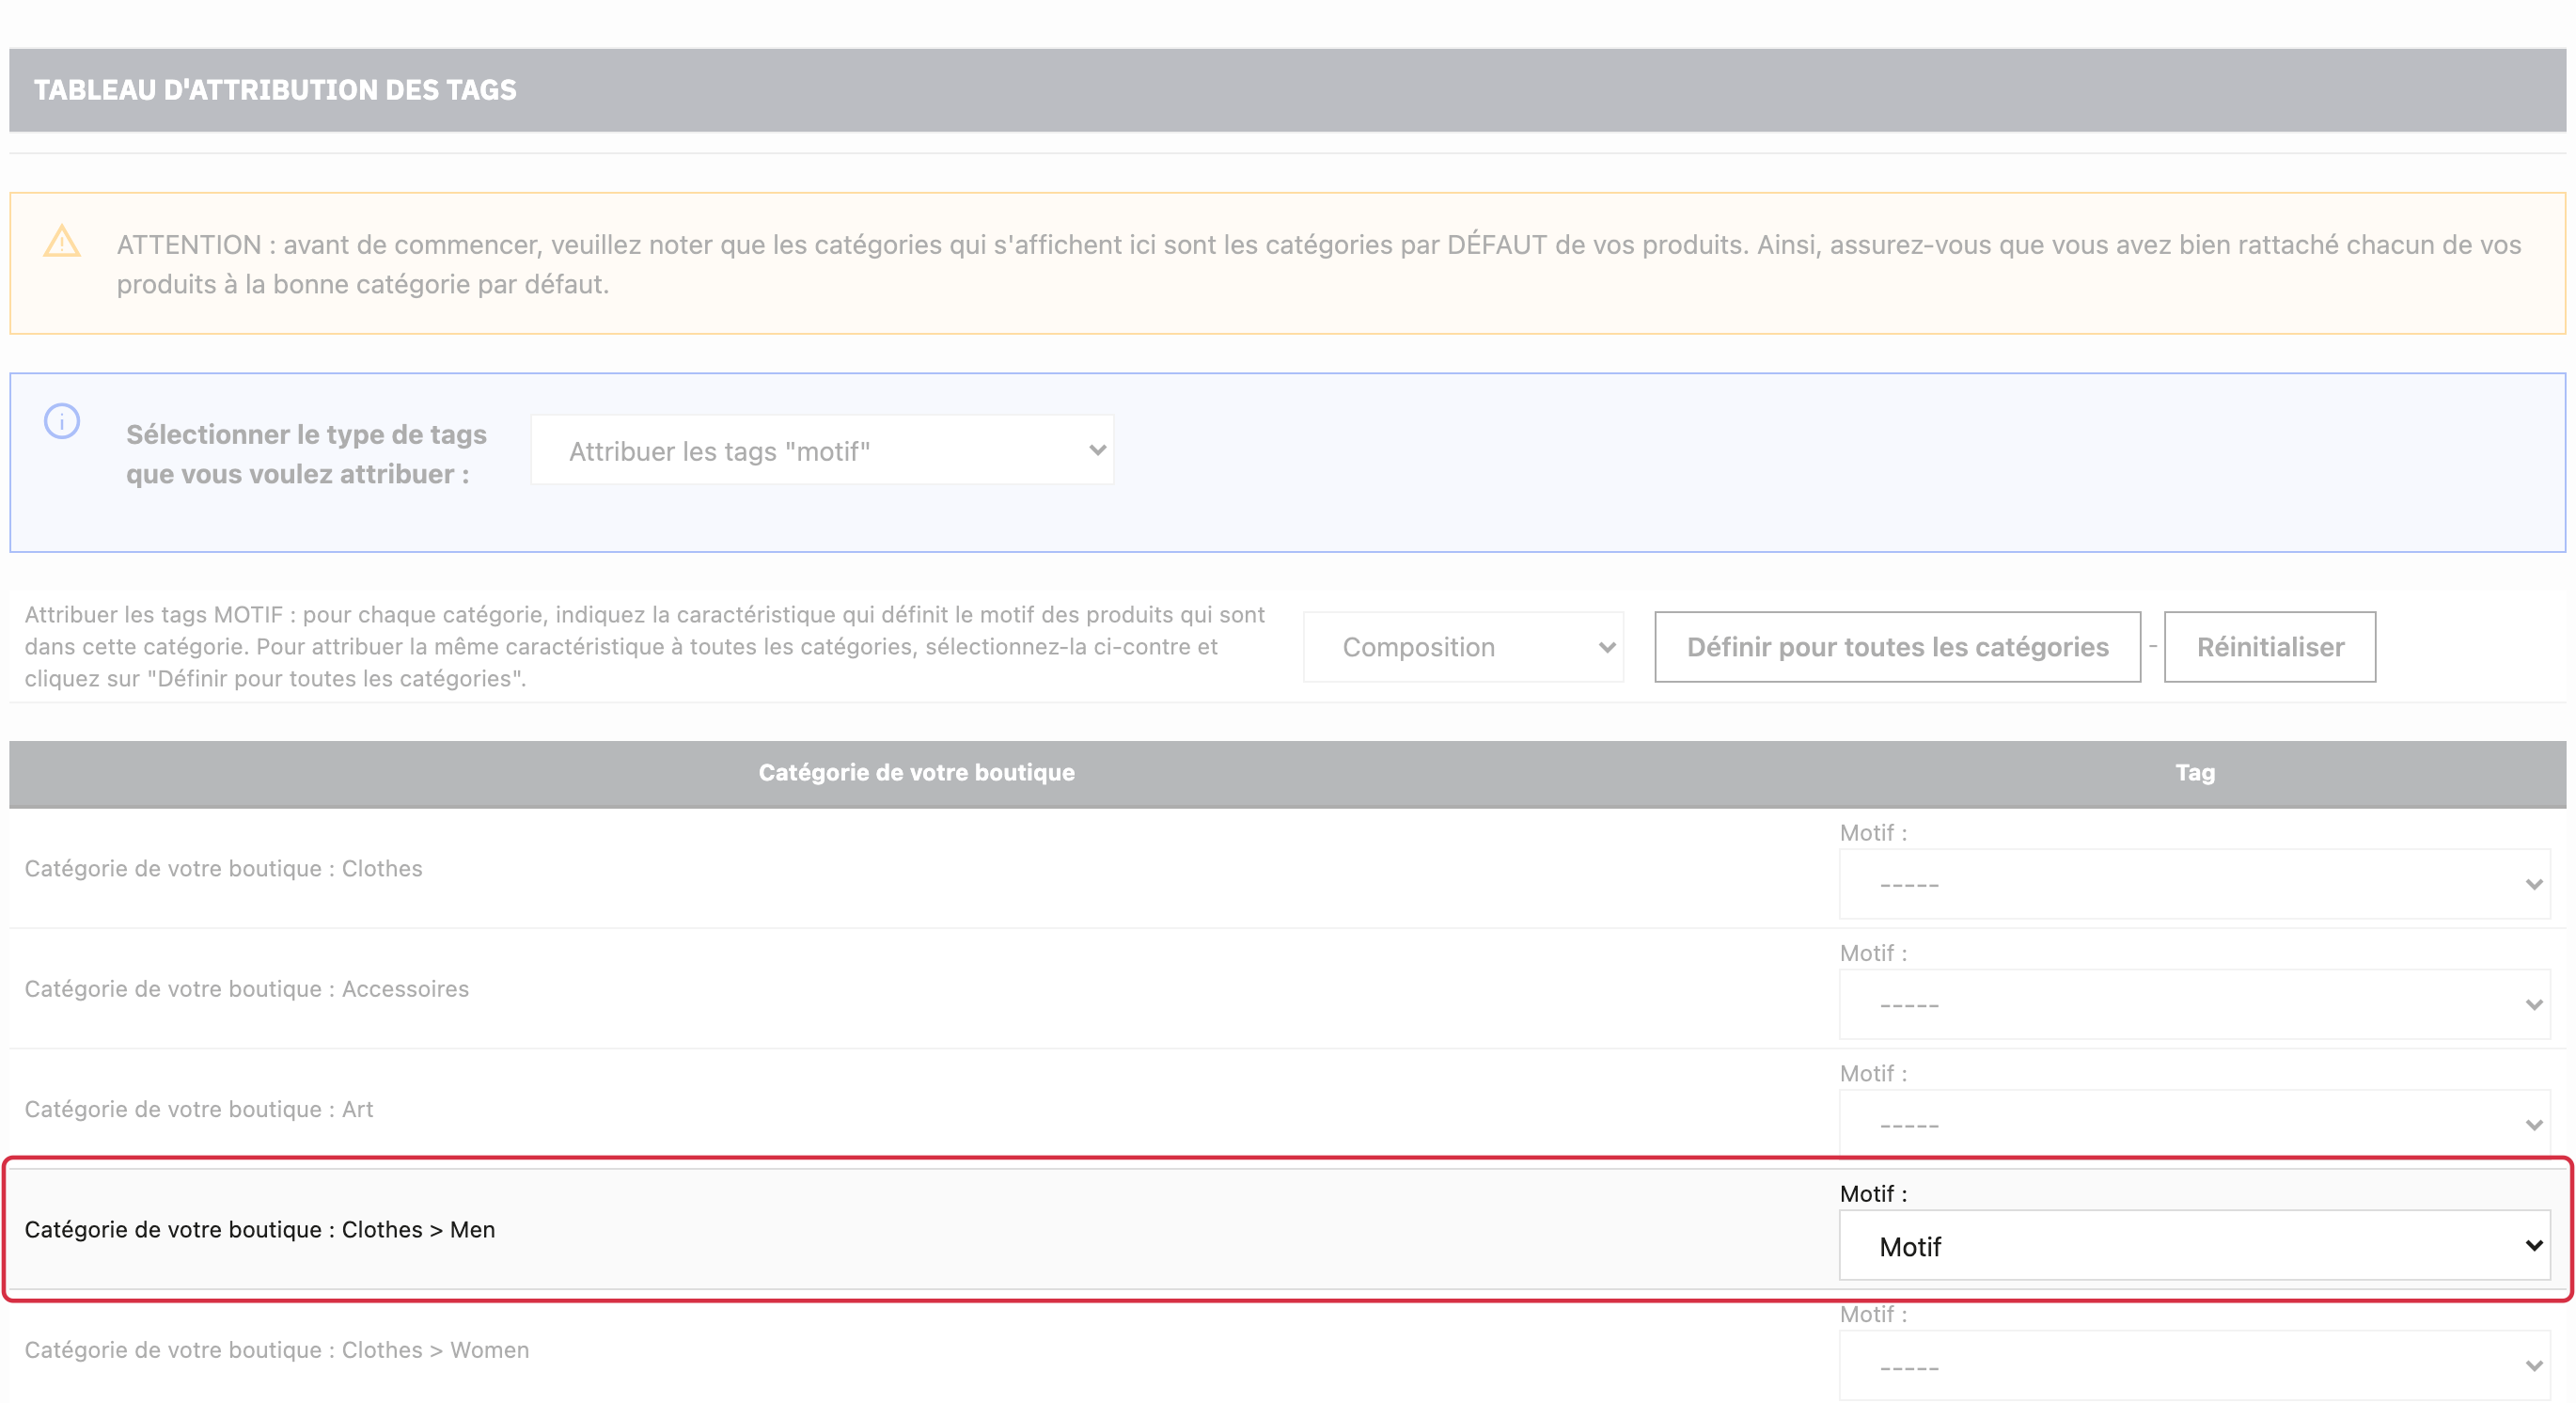2576x1403 pixels.
Task: Click the Tag column header
Action: pos(2195,772)
